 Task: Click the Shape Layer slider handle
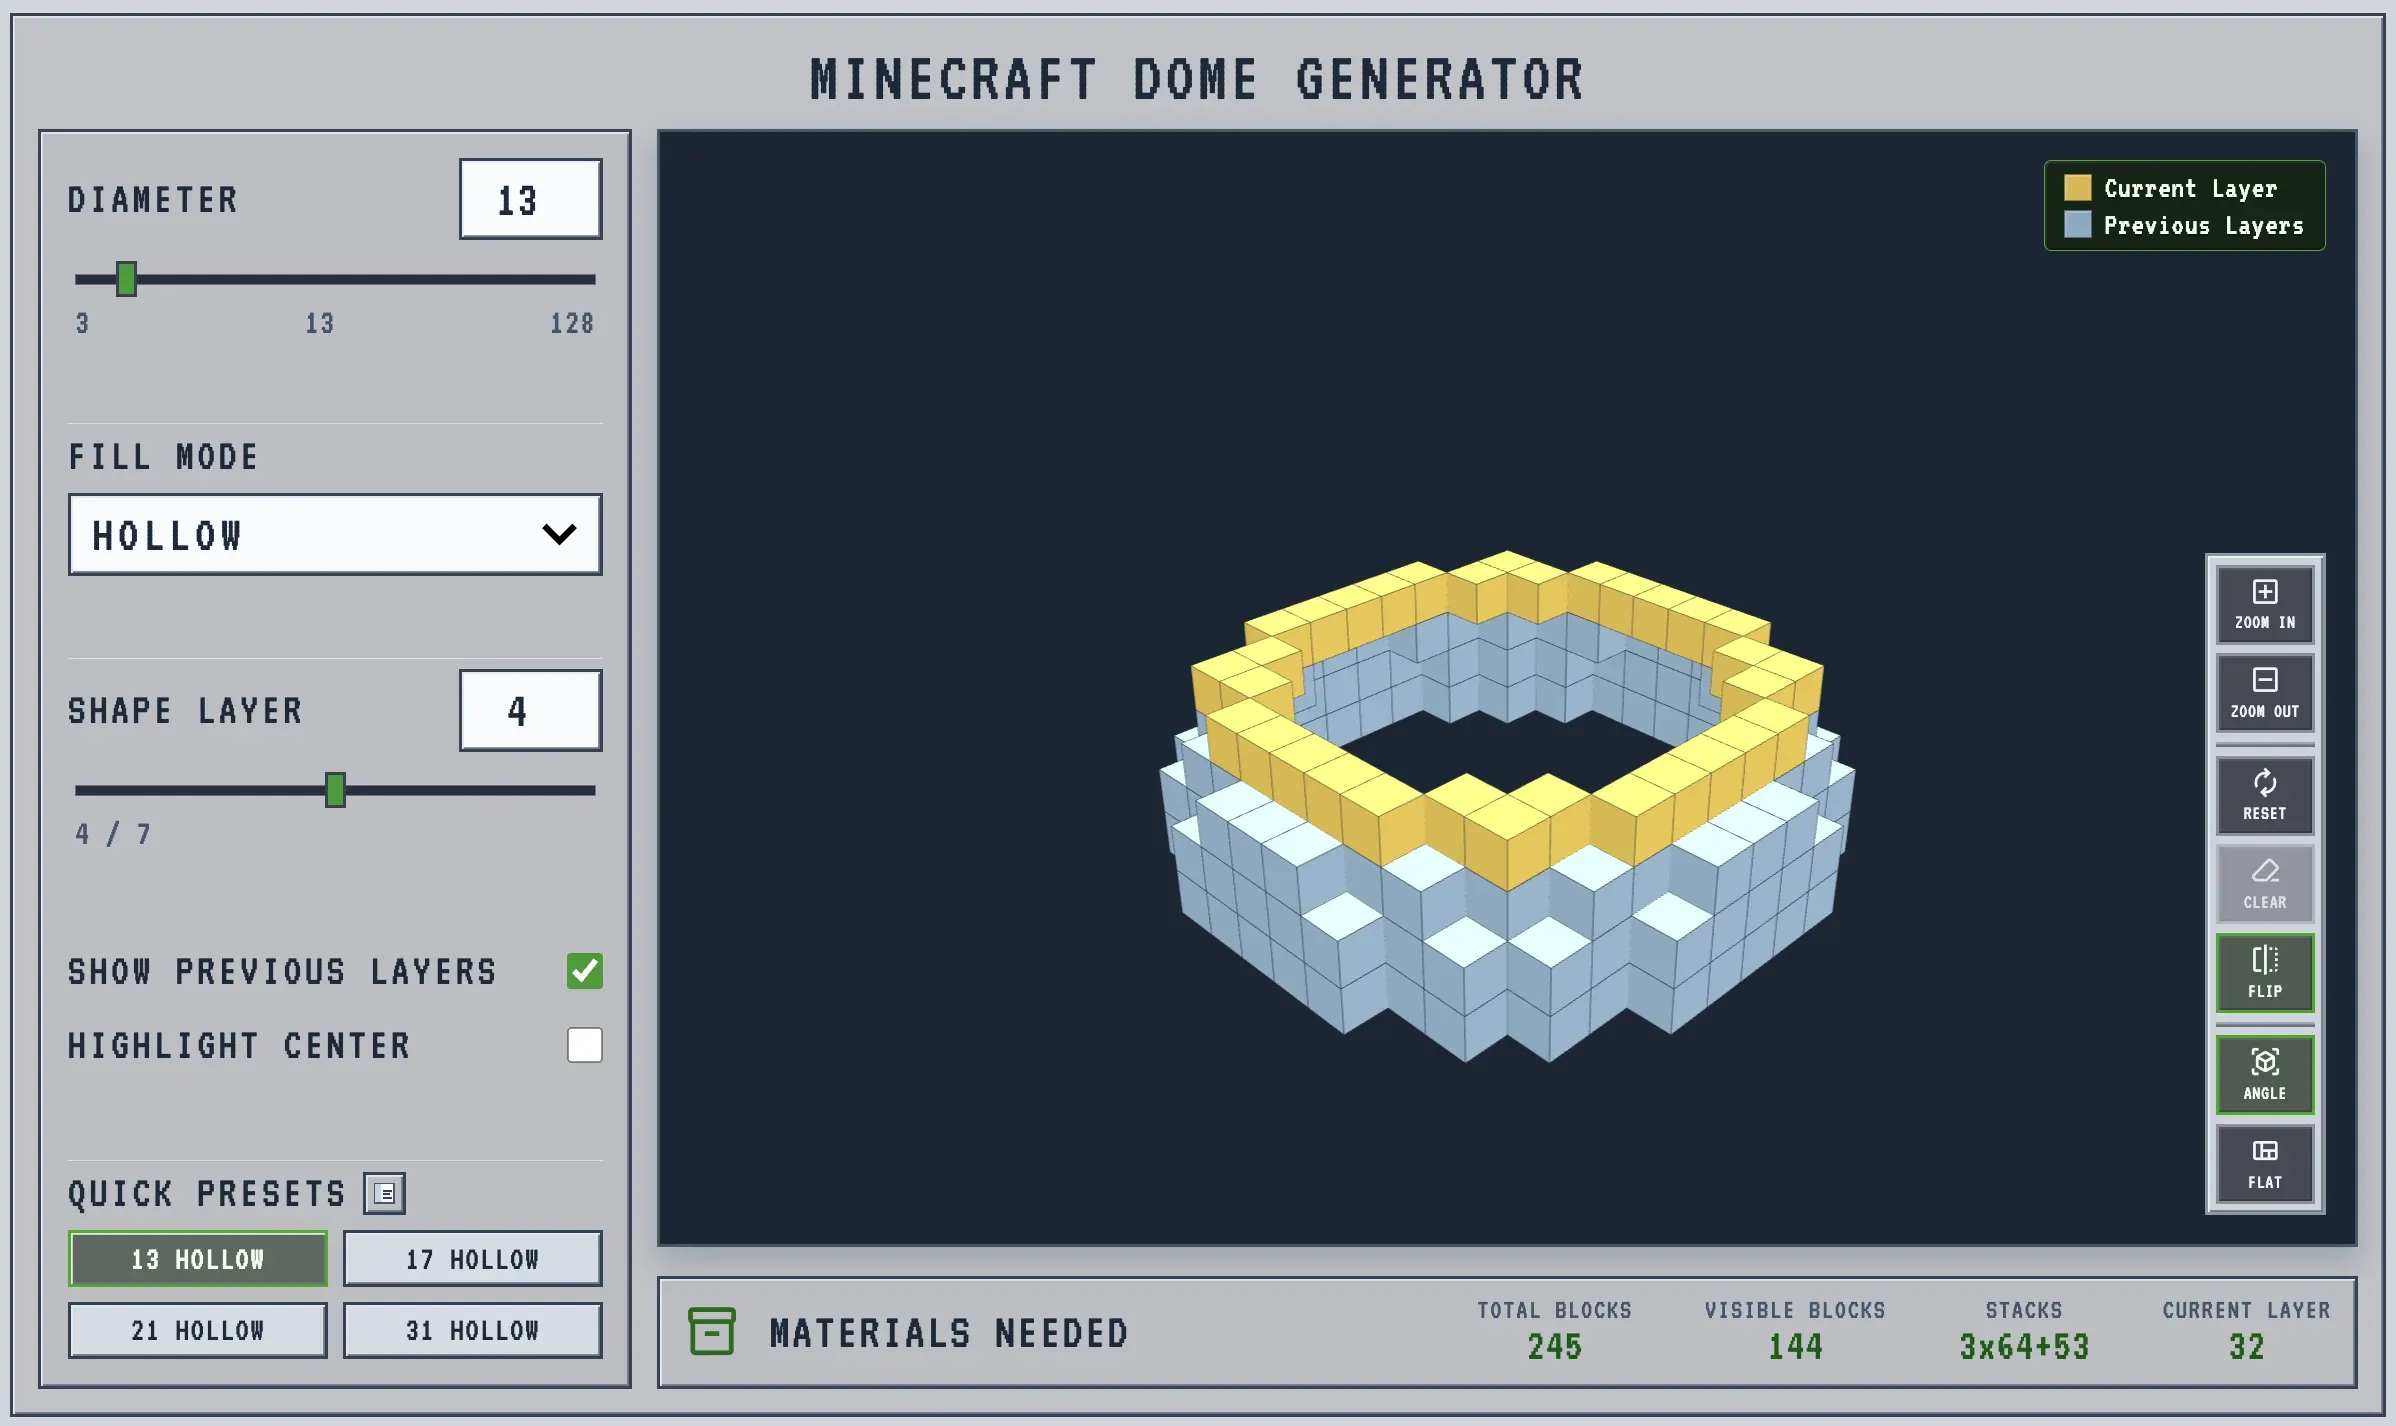point(335,790)
